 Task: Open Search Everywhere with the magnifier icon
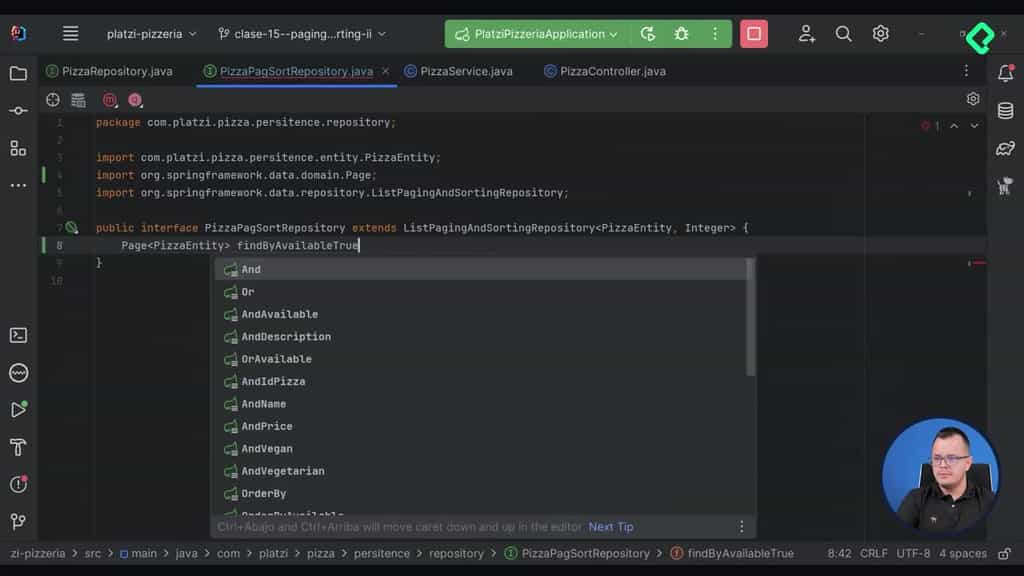pyautogui.click(x=844, y=33)
